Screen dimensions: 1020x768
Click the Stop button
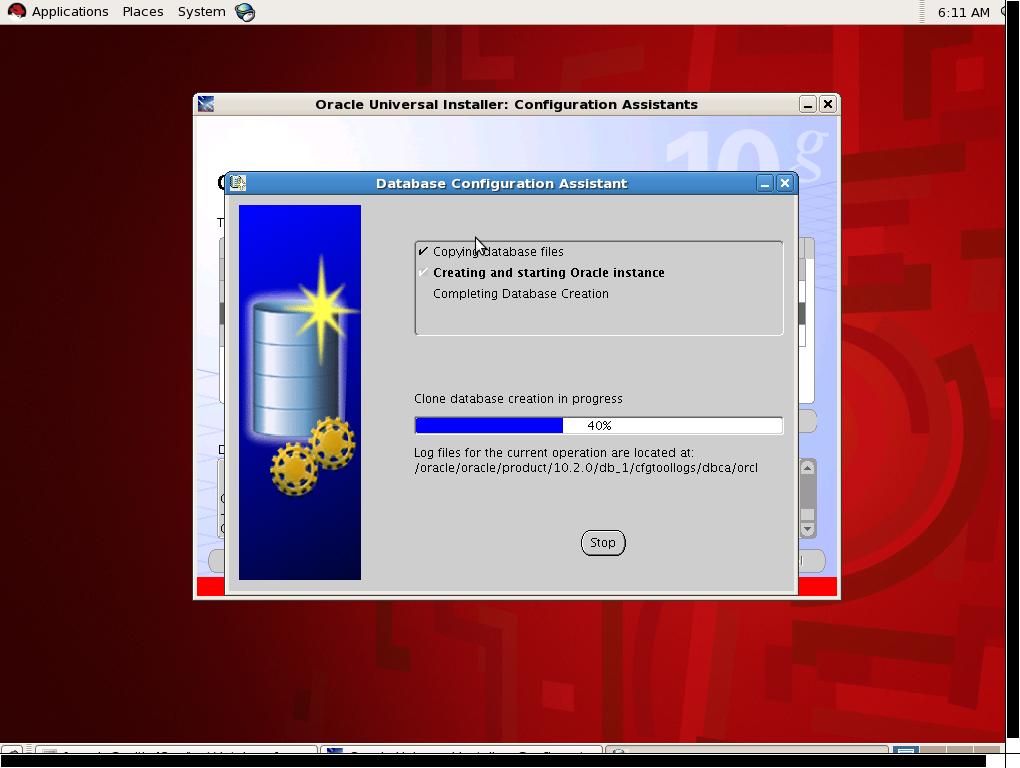(602, 542)
